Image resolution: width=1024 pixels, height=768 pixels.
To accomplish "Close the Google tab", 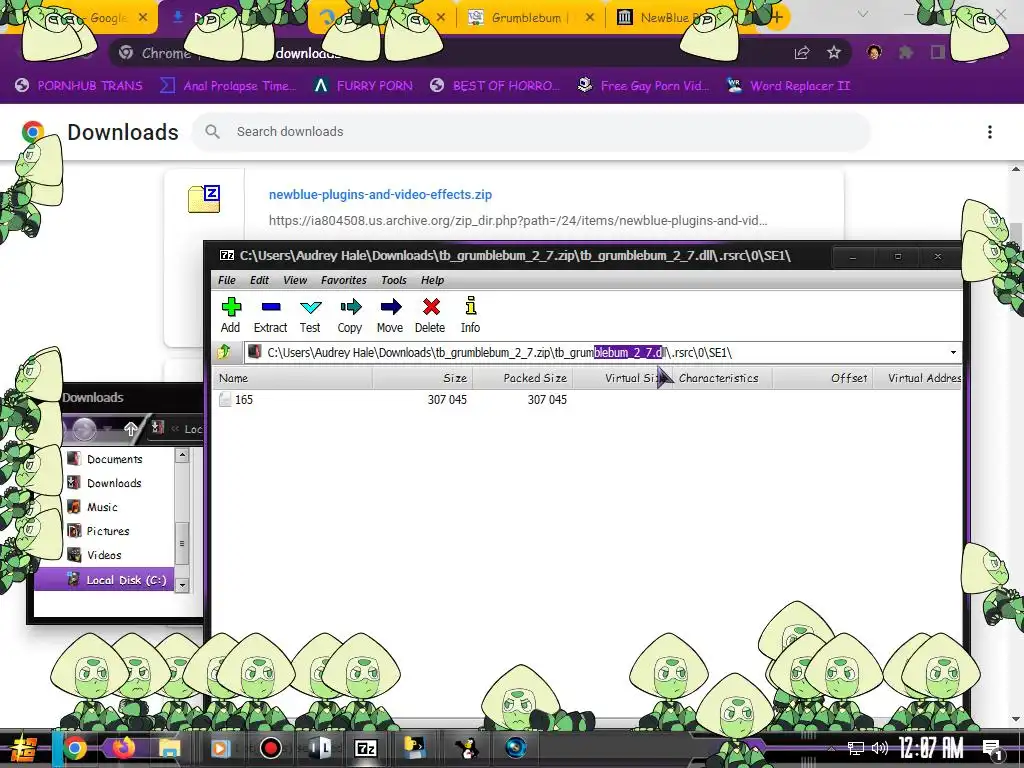I will tap(143, 18).
